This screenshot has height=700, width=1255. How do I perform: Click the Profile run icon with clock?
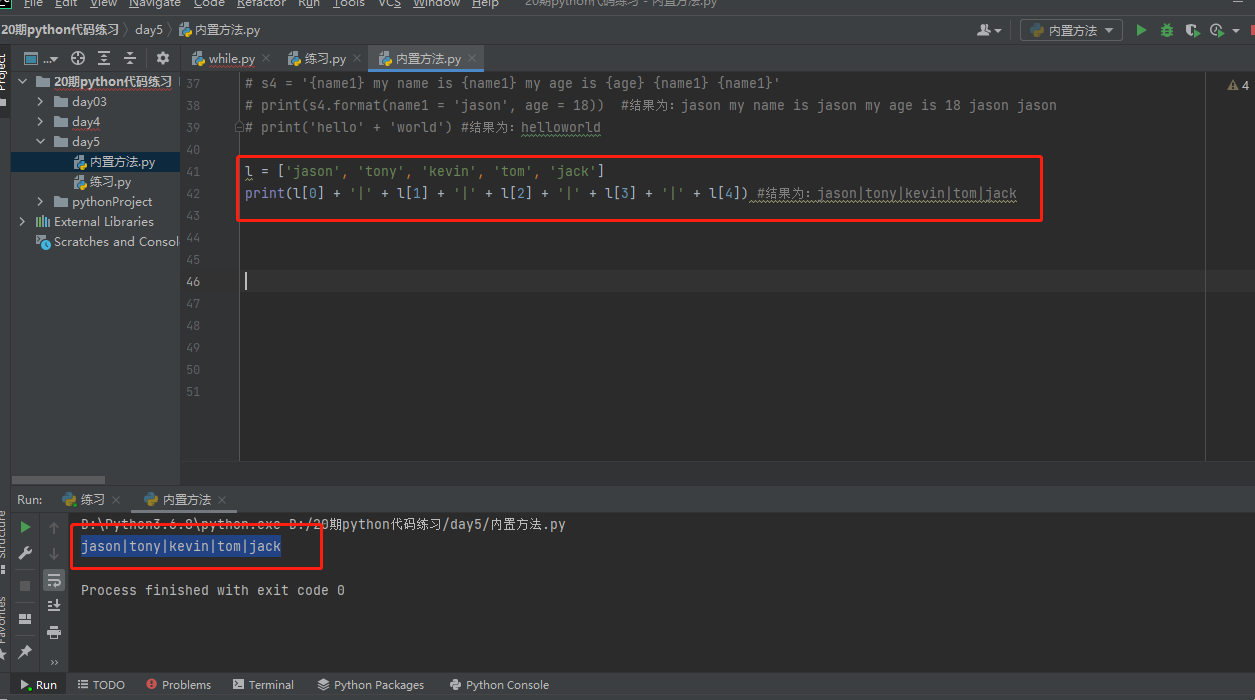(1216, 31)
